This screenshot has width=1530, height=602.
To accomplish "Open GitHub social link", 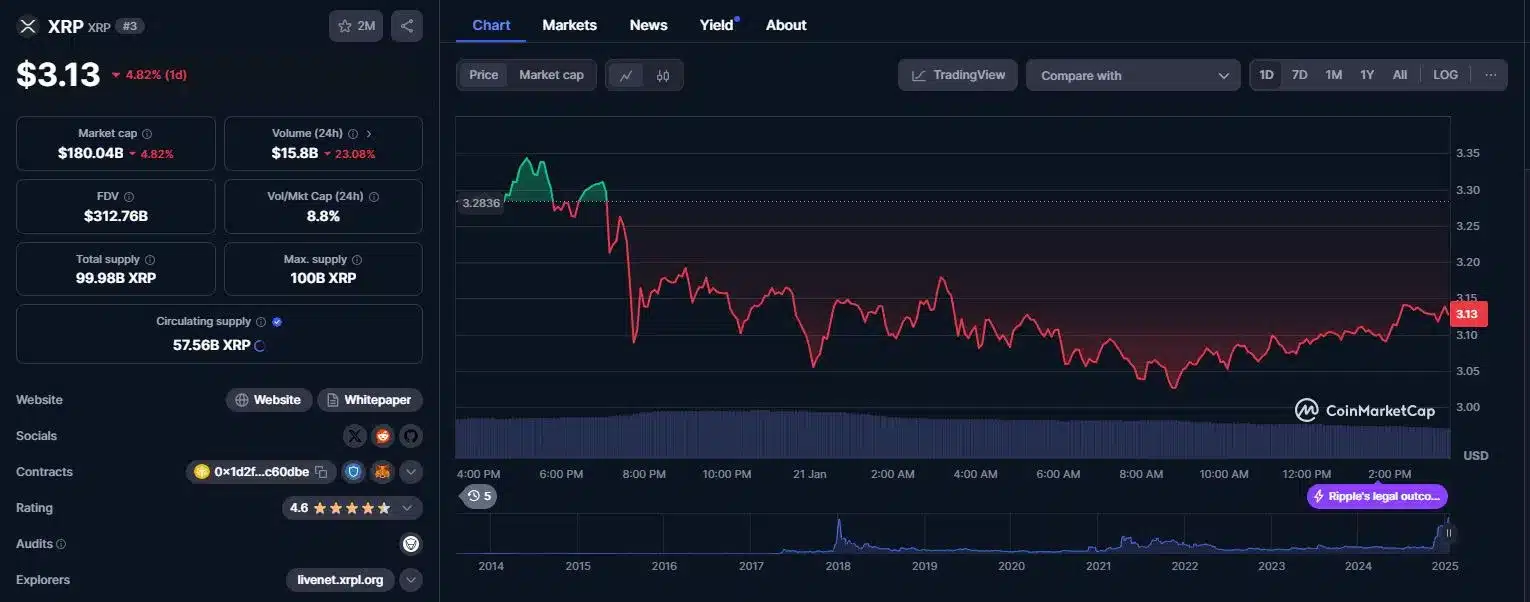I will [411, 436].
